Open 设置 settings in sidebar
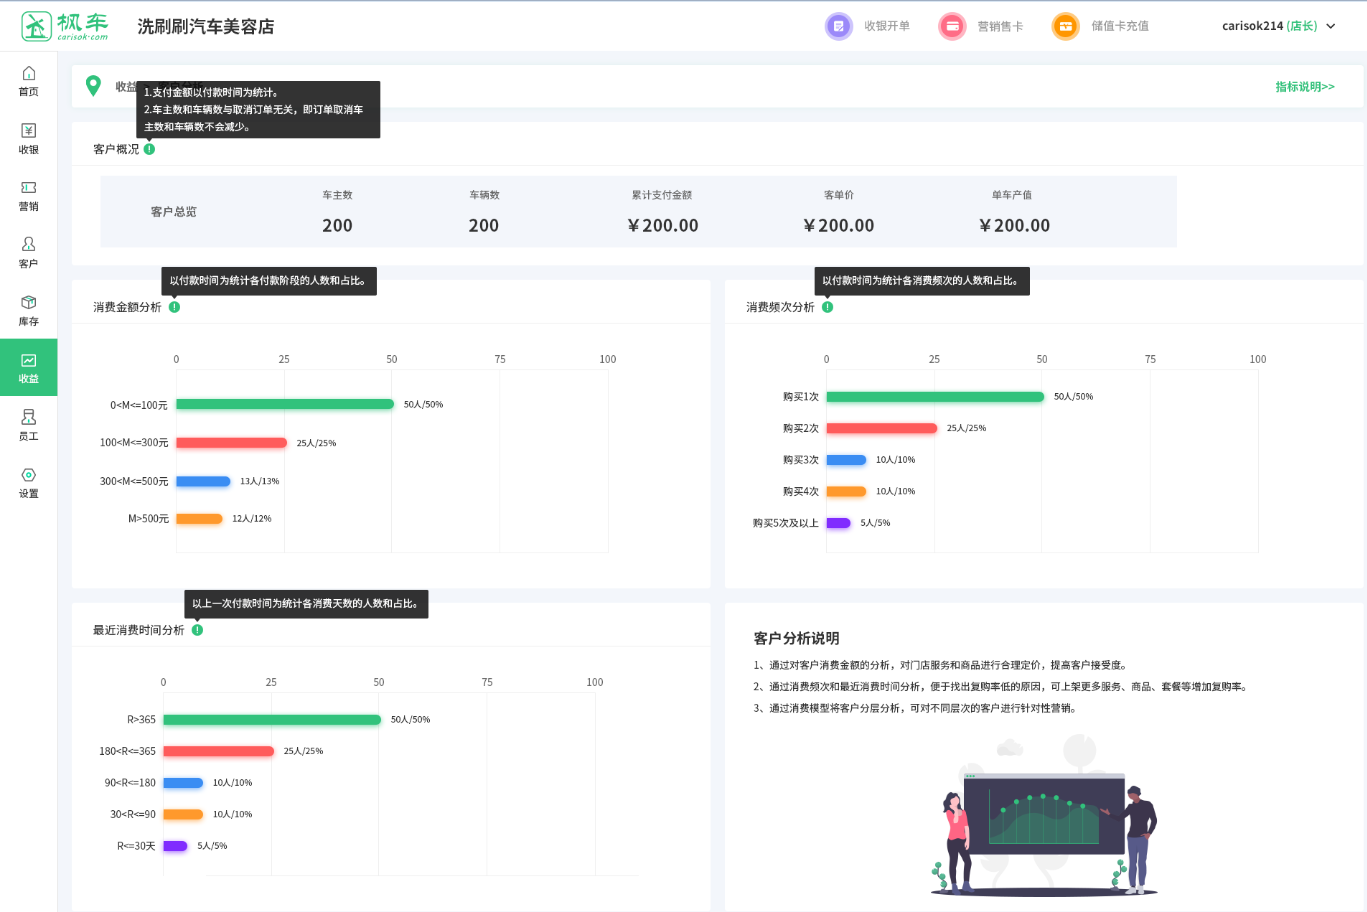The image size is (1367, 912). click(x=29, y=482)
